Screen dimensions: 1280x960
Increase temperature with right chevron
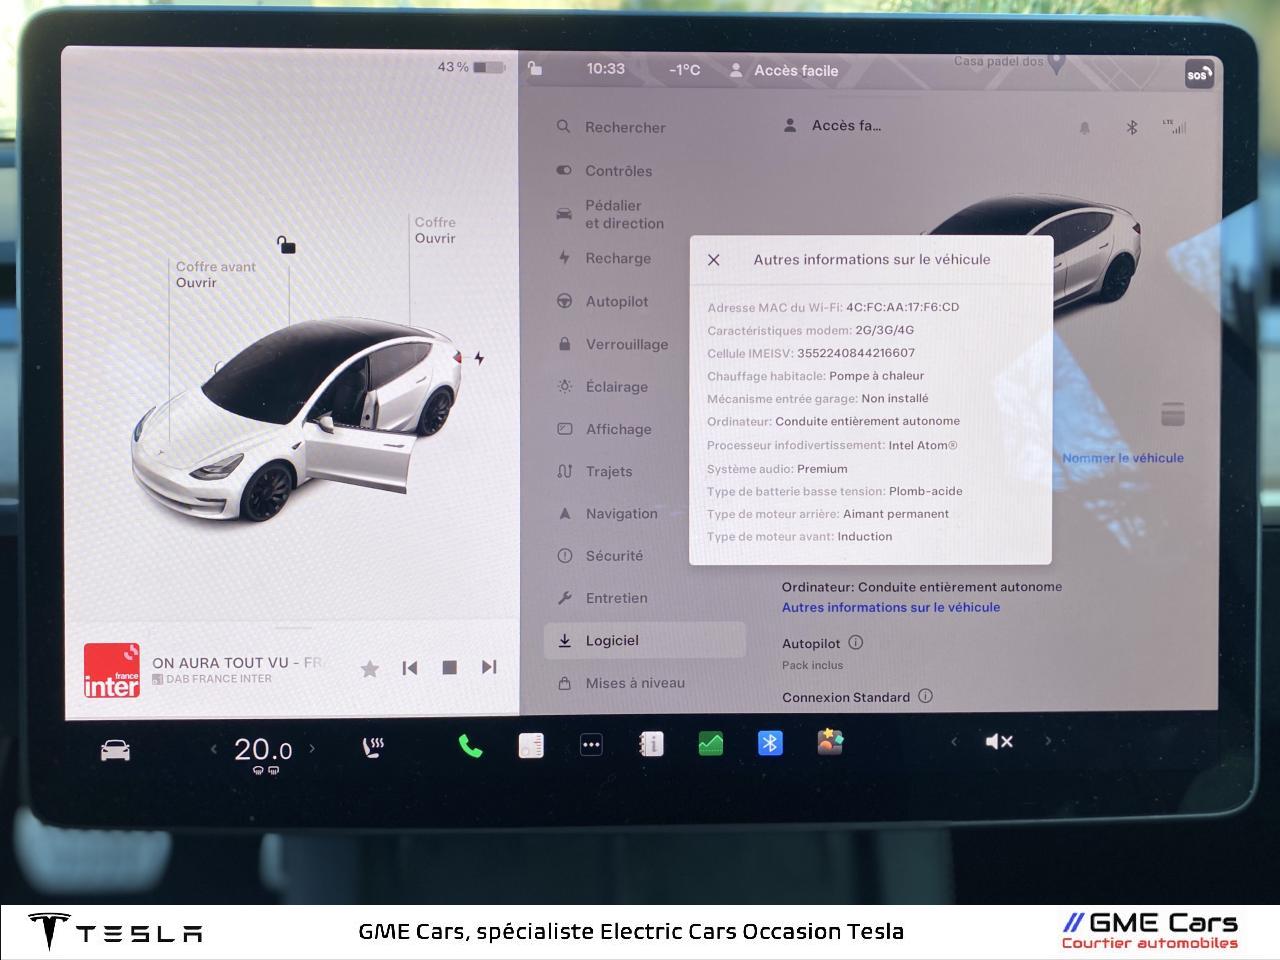tap(312, 748)
